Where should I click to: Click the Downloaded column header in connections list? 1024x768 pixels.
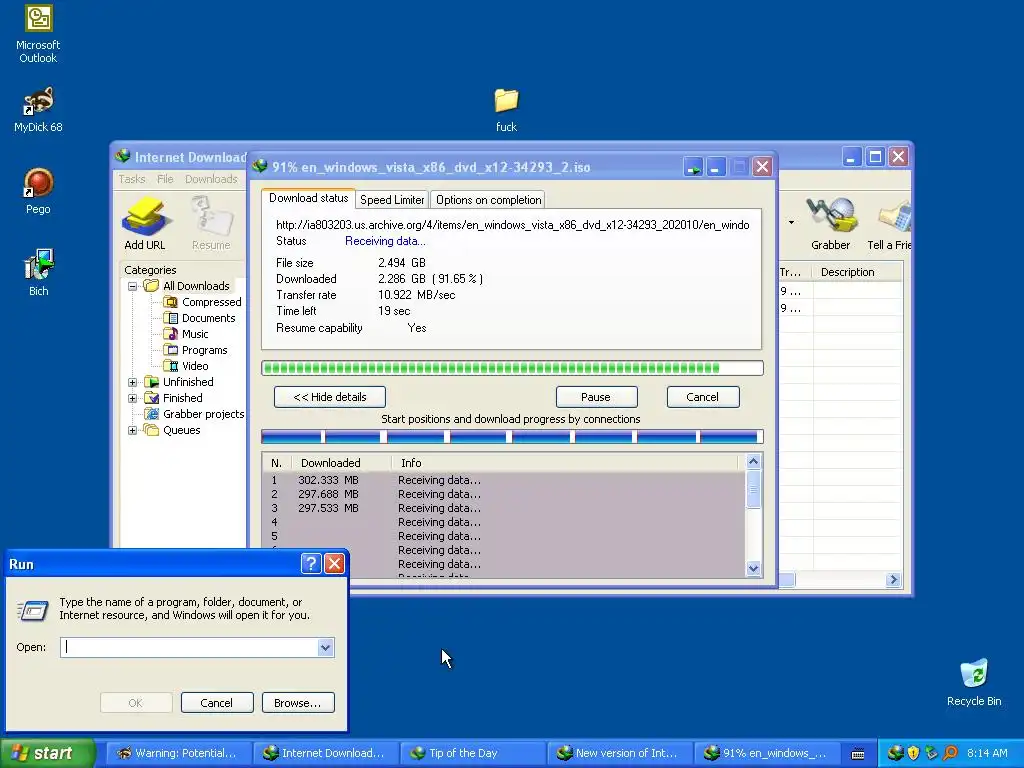[x=341, y=463]
